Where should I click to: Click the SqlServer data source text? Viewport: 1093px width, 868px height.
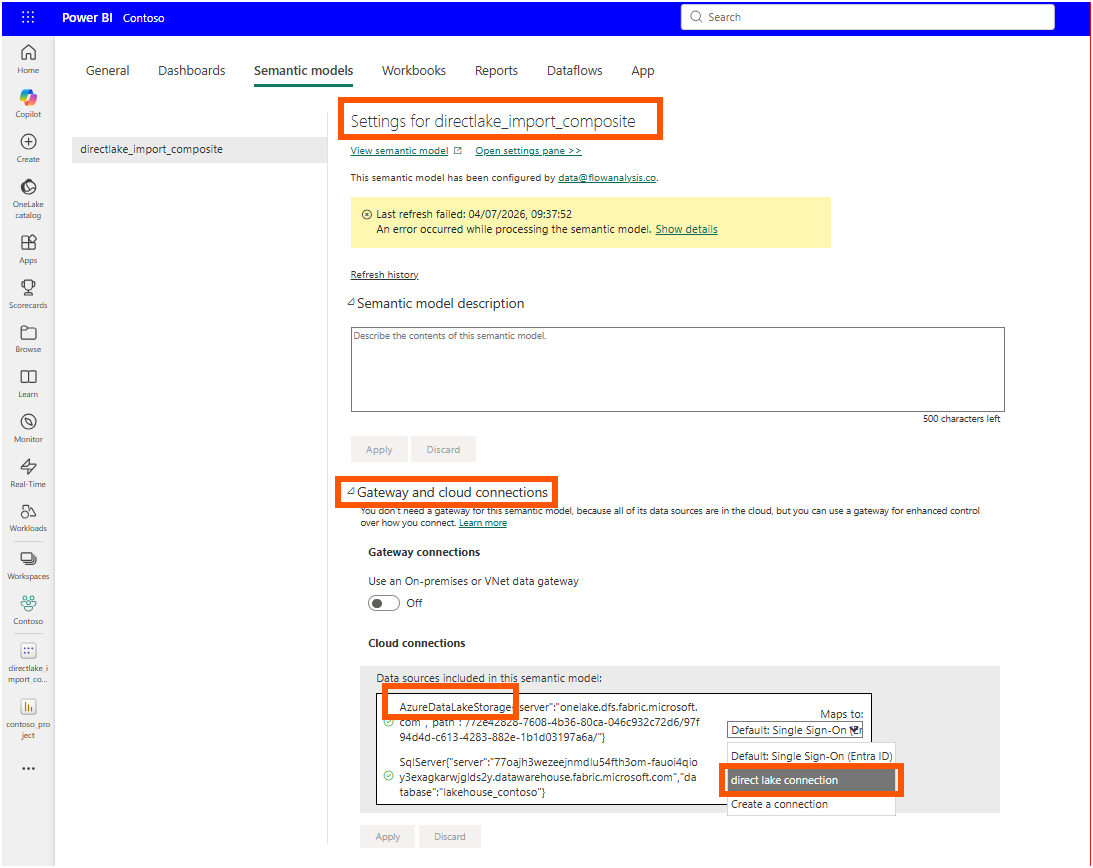pyautogui.click(x=549, y=777)
